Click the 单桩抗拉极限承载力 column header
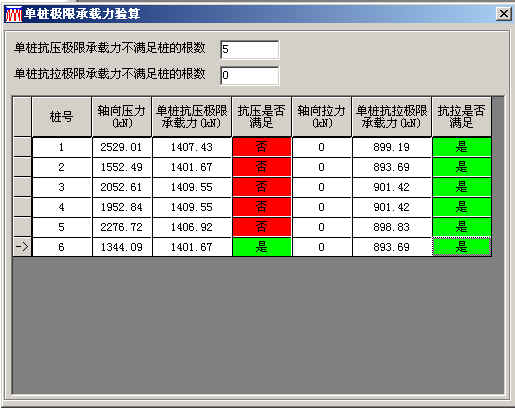 tap(392, 117)
